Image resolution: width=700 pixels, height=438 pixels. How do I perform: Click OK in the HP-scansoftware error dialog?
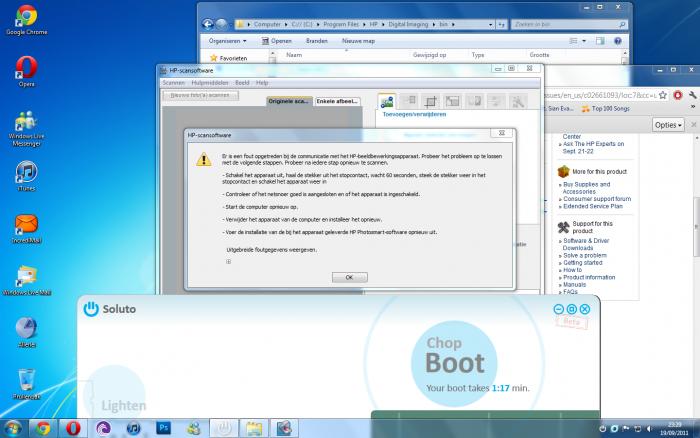point(350,277)
